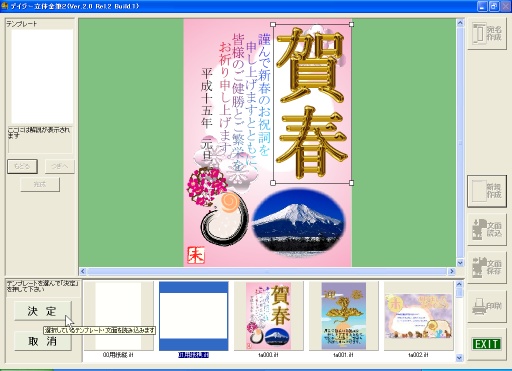512x371 pixels.
Task: Click the つぎへ next button
Action: pos(60,166)
